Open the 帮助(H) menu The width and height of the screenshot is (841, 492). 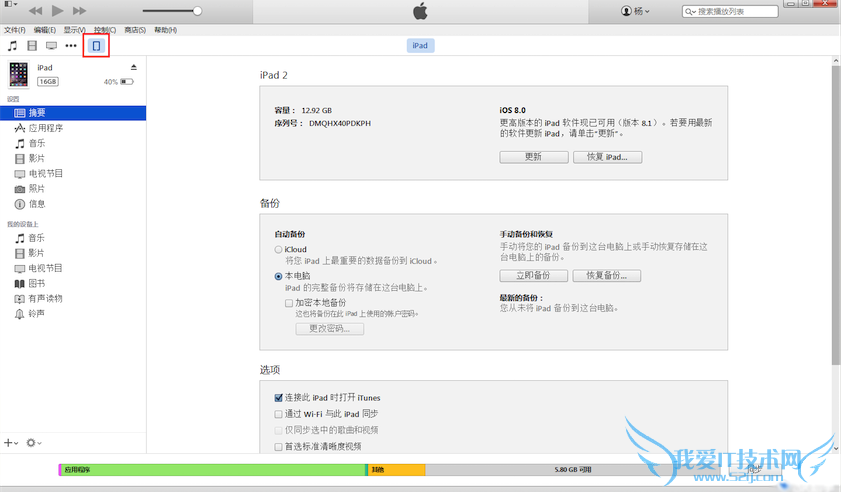166,30
